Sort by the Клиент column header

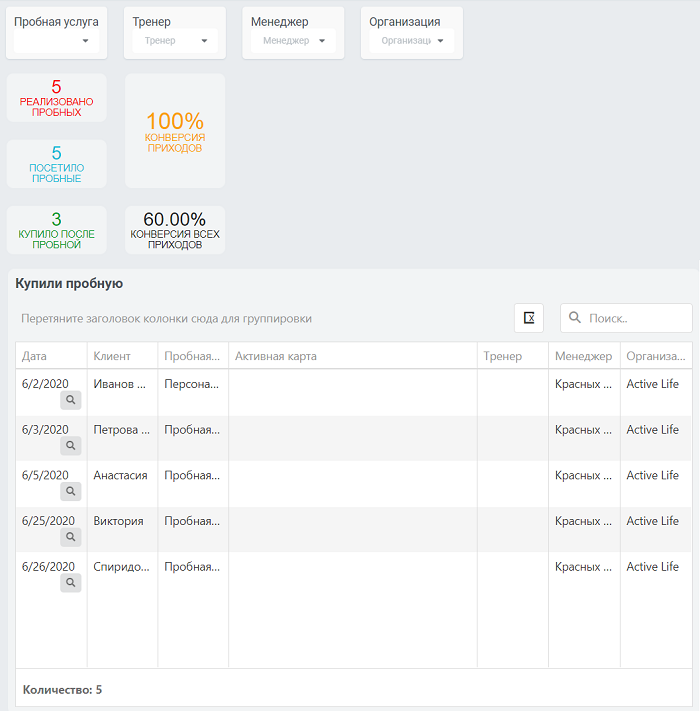122,356
